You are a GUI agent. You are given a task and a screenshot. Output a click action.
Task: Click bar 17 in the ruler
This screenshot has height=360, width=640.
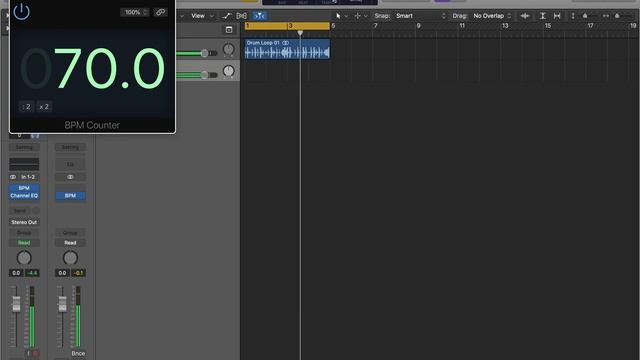(x=590, y=26)
